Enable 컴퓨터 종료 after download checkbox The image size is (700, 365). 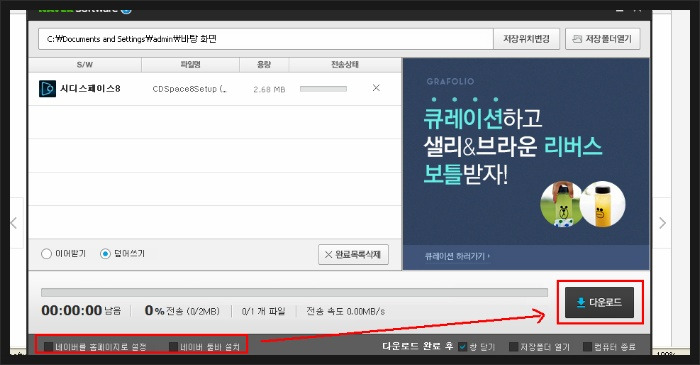tap(587, 347)
